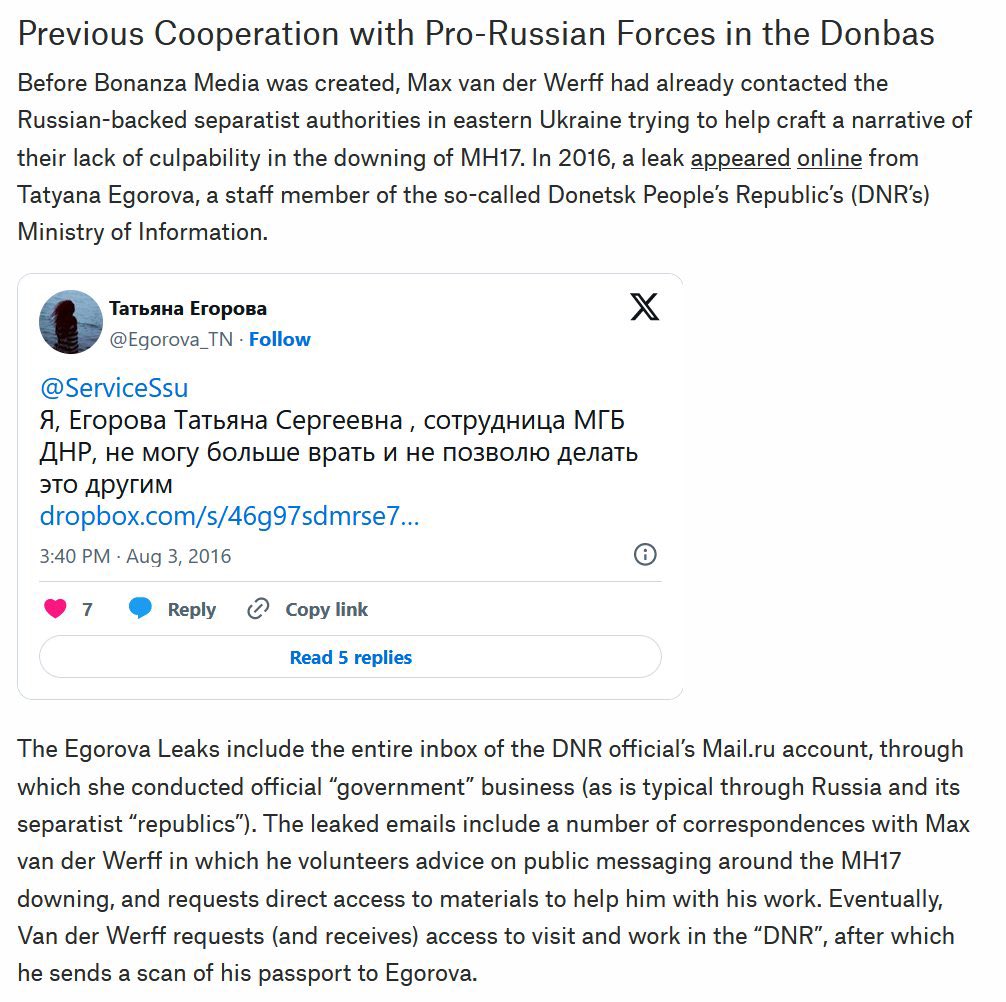Click the Татьяна Егорова display name
This screenshot has height=1002, width=1006.
pyautogui.click(x=188, y=309)
